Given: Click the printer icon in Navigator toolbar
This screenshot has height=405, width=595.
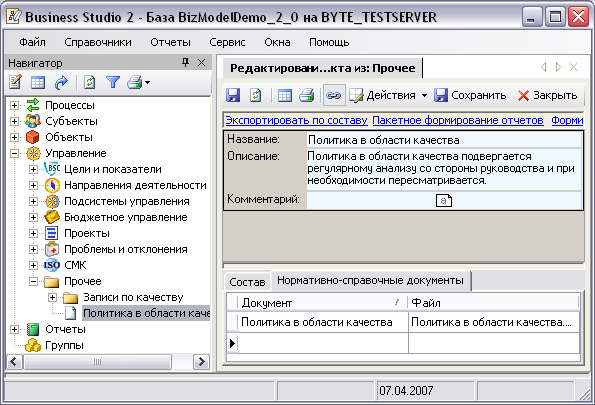Looking at the screenshot, I should 135,82.
